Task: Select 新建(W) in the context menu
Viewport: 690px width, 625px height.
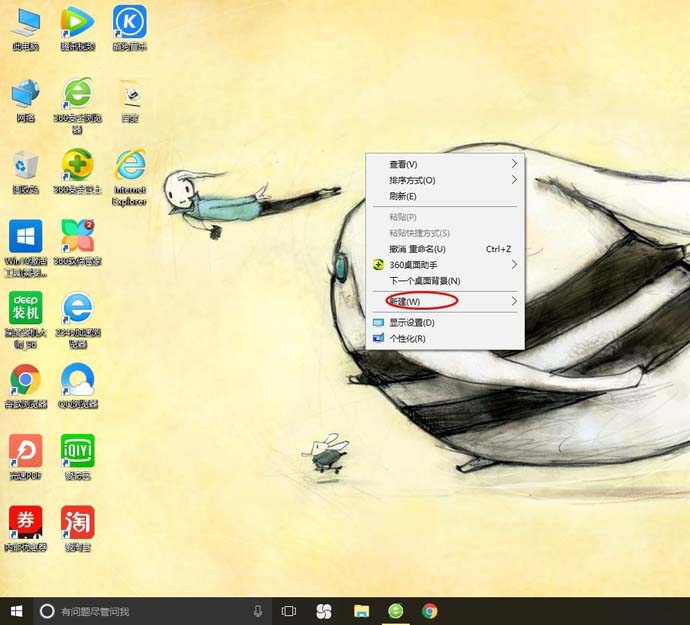Action: 445,301
